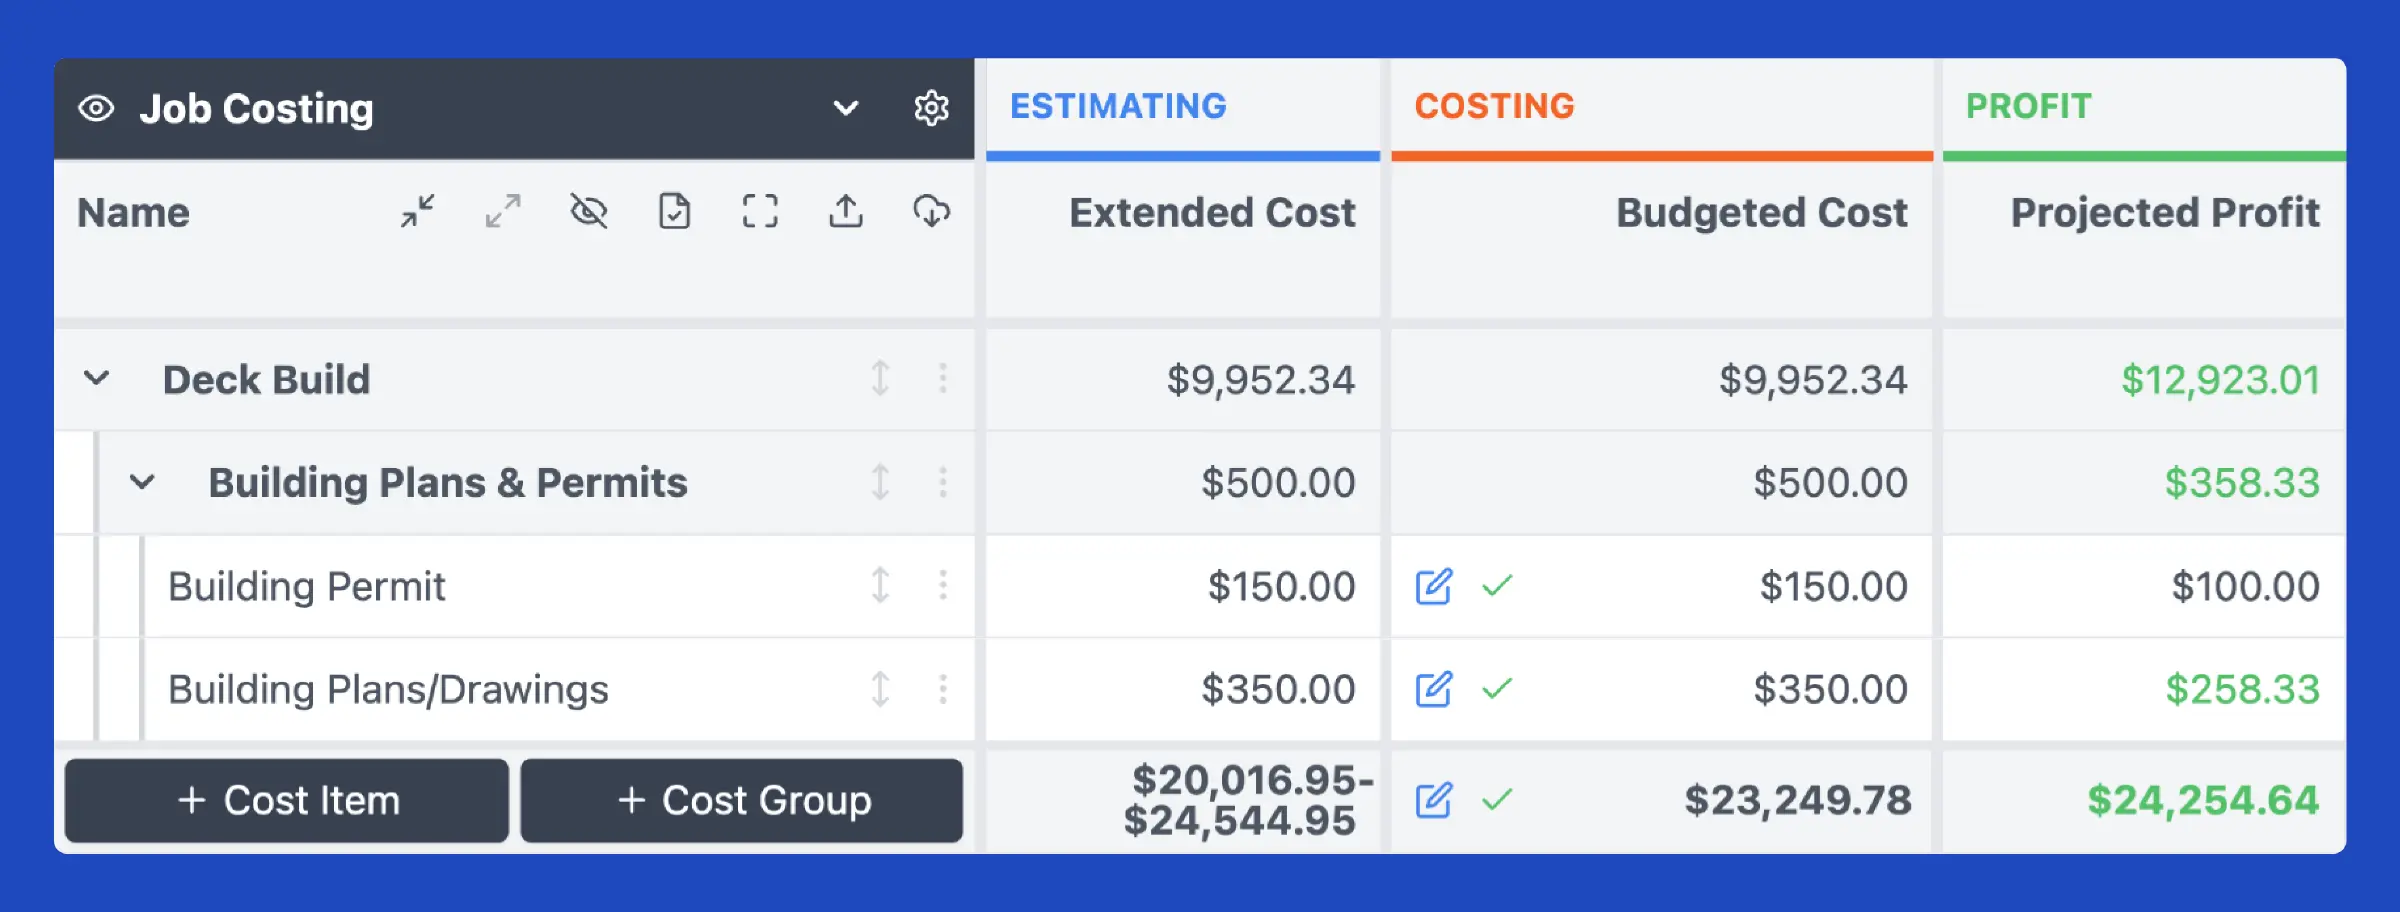Select the COSTING tab

[1494, 106]
